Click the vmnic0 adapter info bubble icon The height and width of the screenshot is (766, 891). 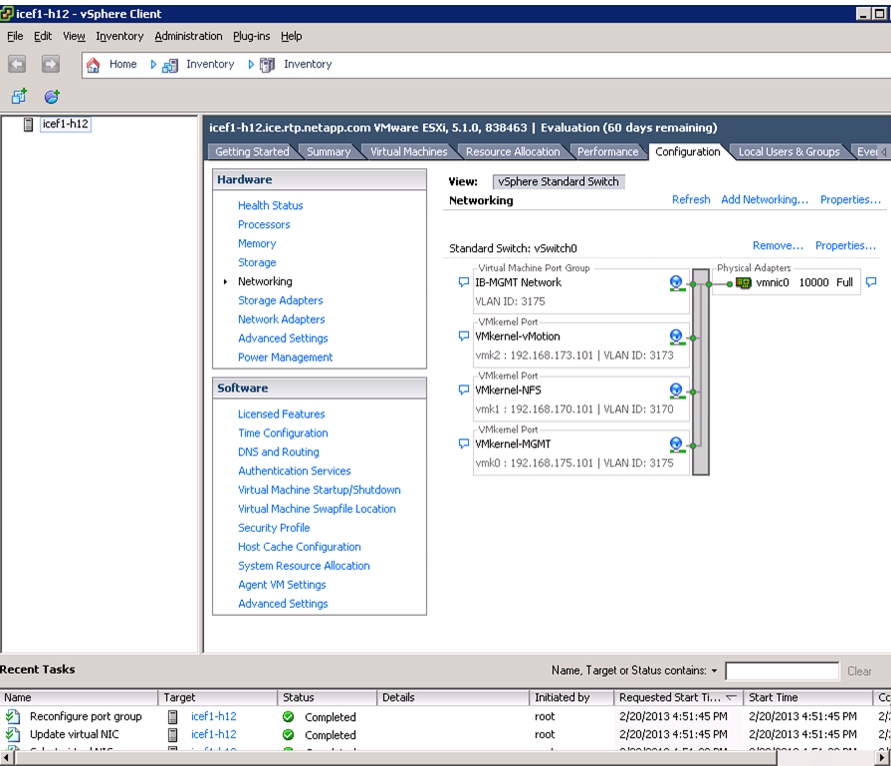pos(871,282)
